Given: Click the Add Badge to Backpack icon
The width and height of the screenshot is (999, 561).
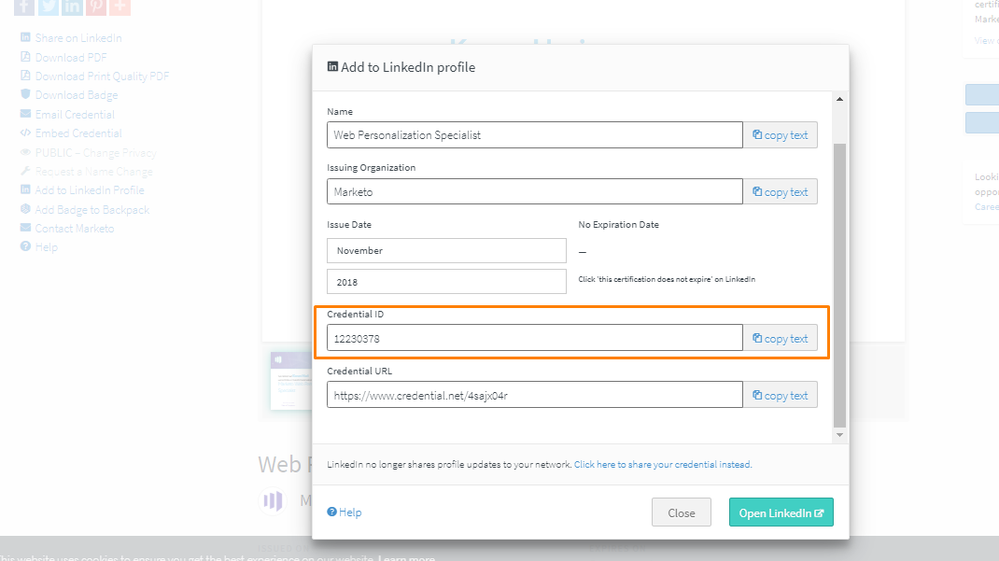Looking at the screenshot, I should pyautogui.click(x=25, y=208).
